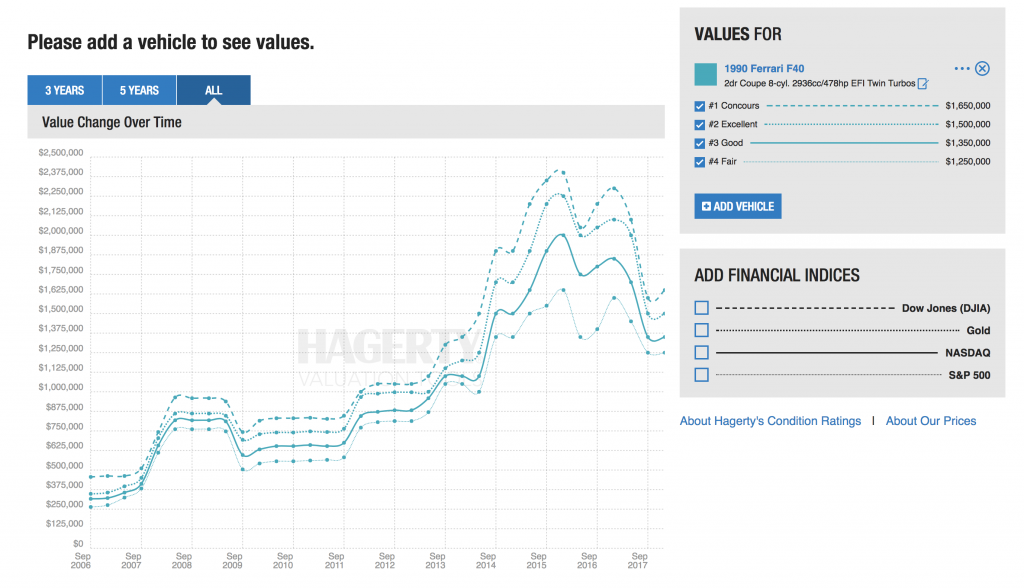Click the $2,500,000 y-axis label
The height and width of the screenshot is (588, 1024).
pos(61,153)
